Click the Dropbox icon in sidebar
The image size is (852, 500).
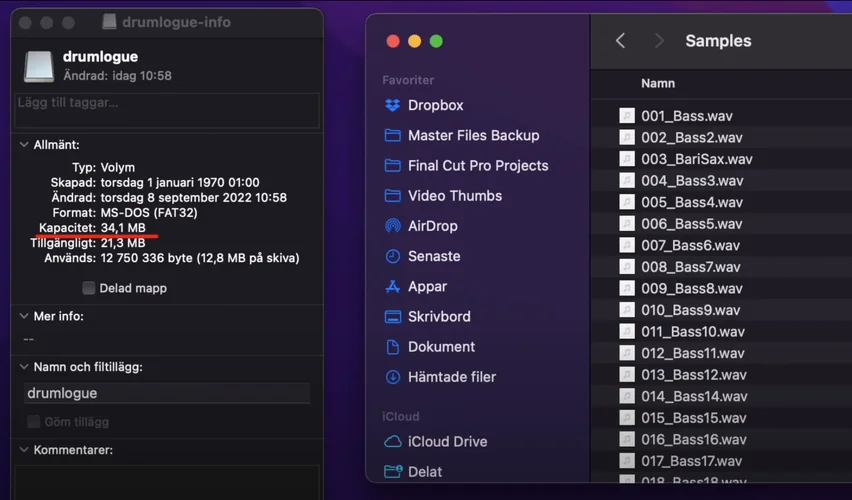pos(392,105)
